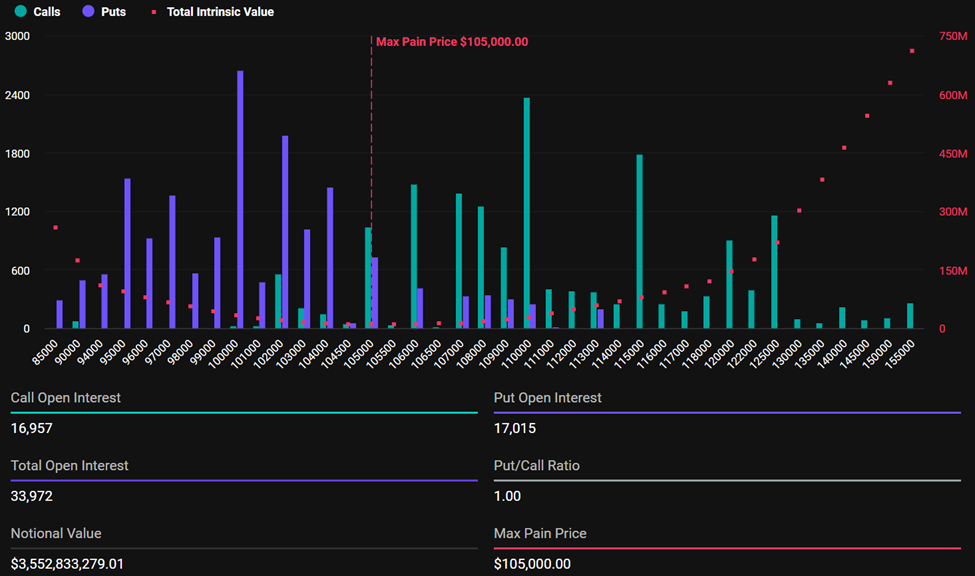The width and height of the screenshot is (975, 576).
Task: Click the intrinsic value dot at 85000
Action: click(x=55, y=228)
